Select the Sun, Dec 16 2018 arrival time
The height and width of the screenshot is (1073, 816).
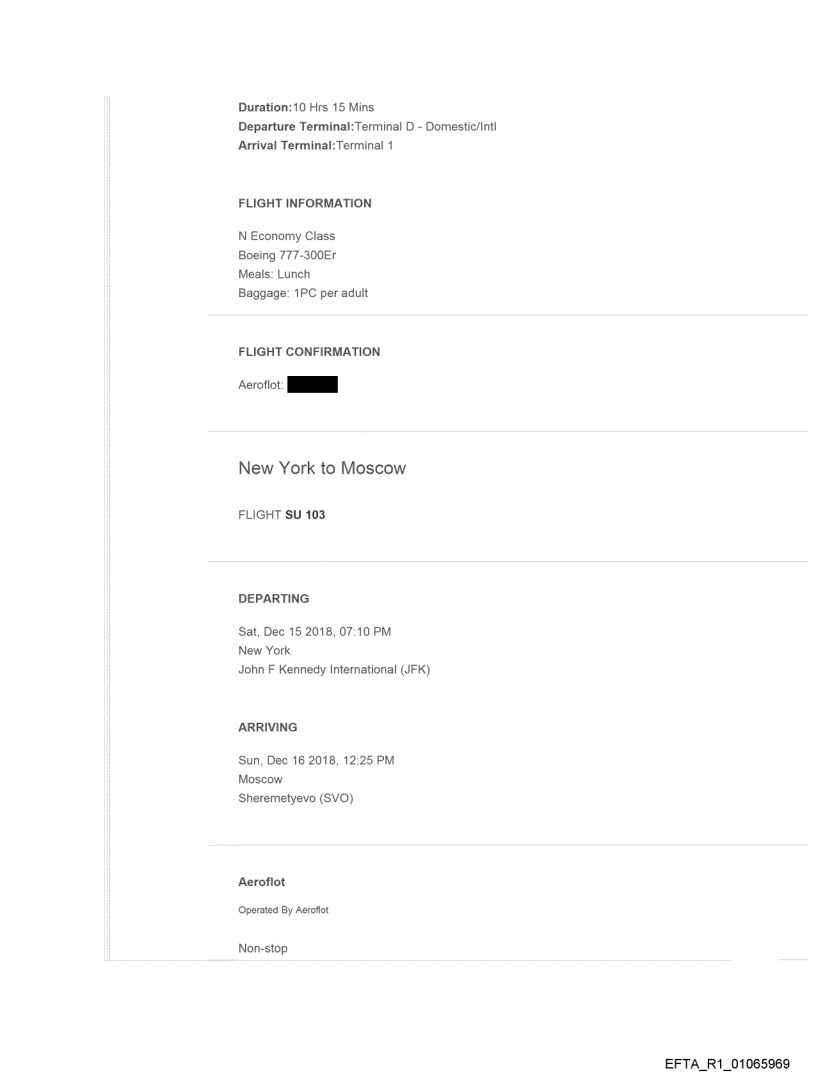point(316,761)
